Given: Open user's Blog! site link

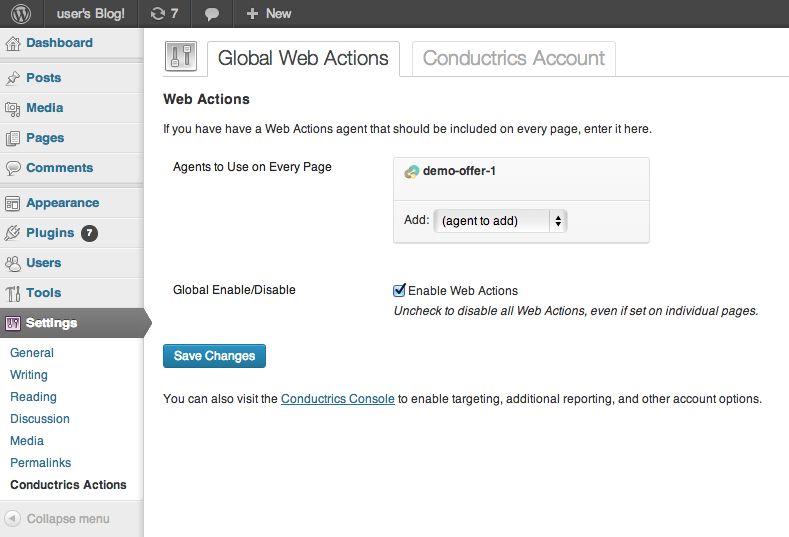Looking at the screenshot, I should click(90, 14).
